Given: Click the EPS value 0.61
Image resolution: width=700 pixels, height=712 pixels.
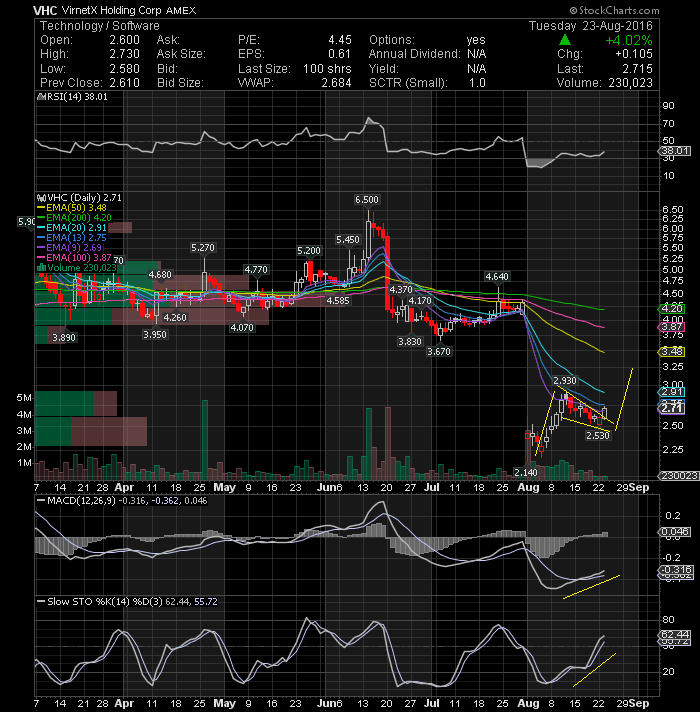Looking at the screenshot, I should click(x=340, y=54).
